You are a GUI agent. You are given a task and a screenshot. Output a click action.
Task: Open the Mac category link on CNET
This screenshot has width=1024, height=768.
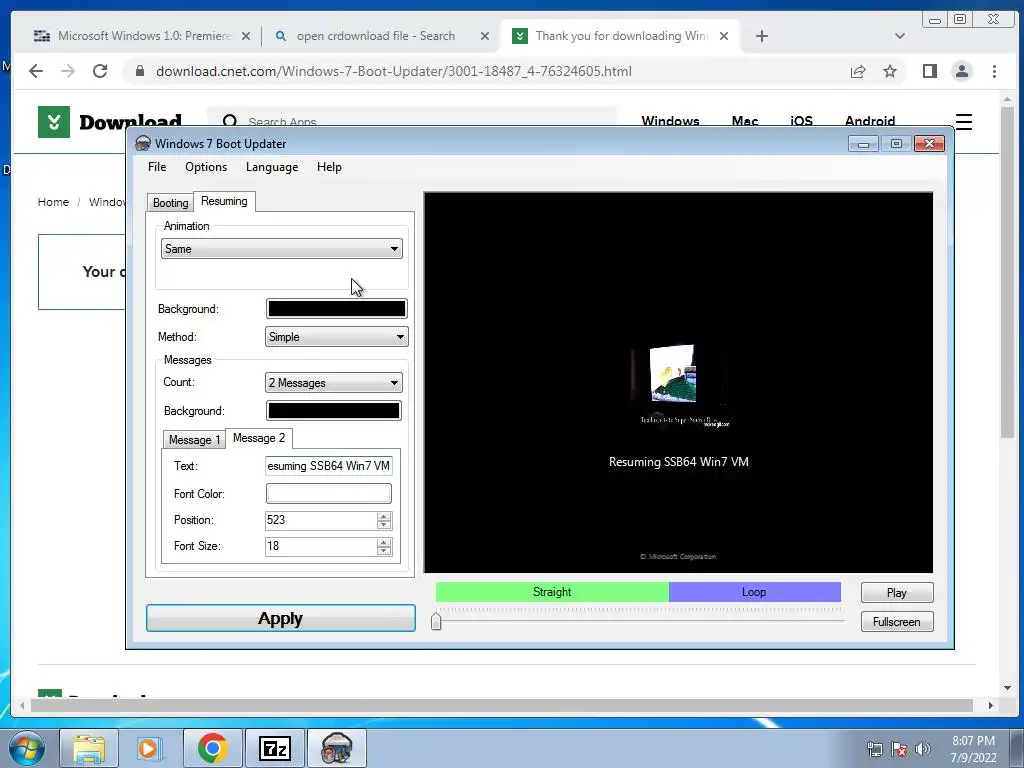click(x=744, y=121)
